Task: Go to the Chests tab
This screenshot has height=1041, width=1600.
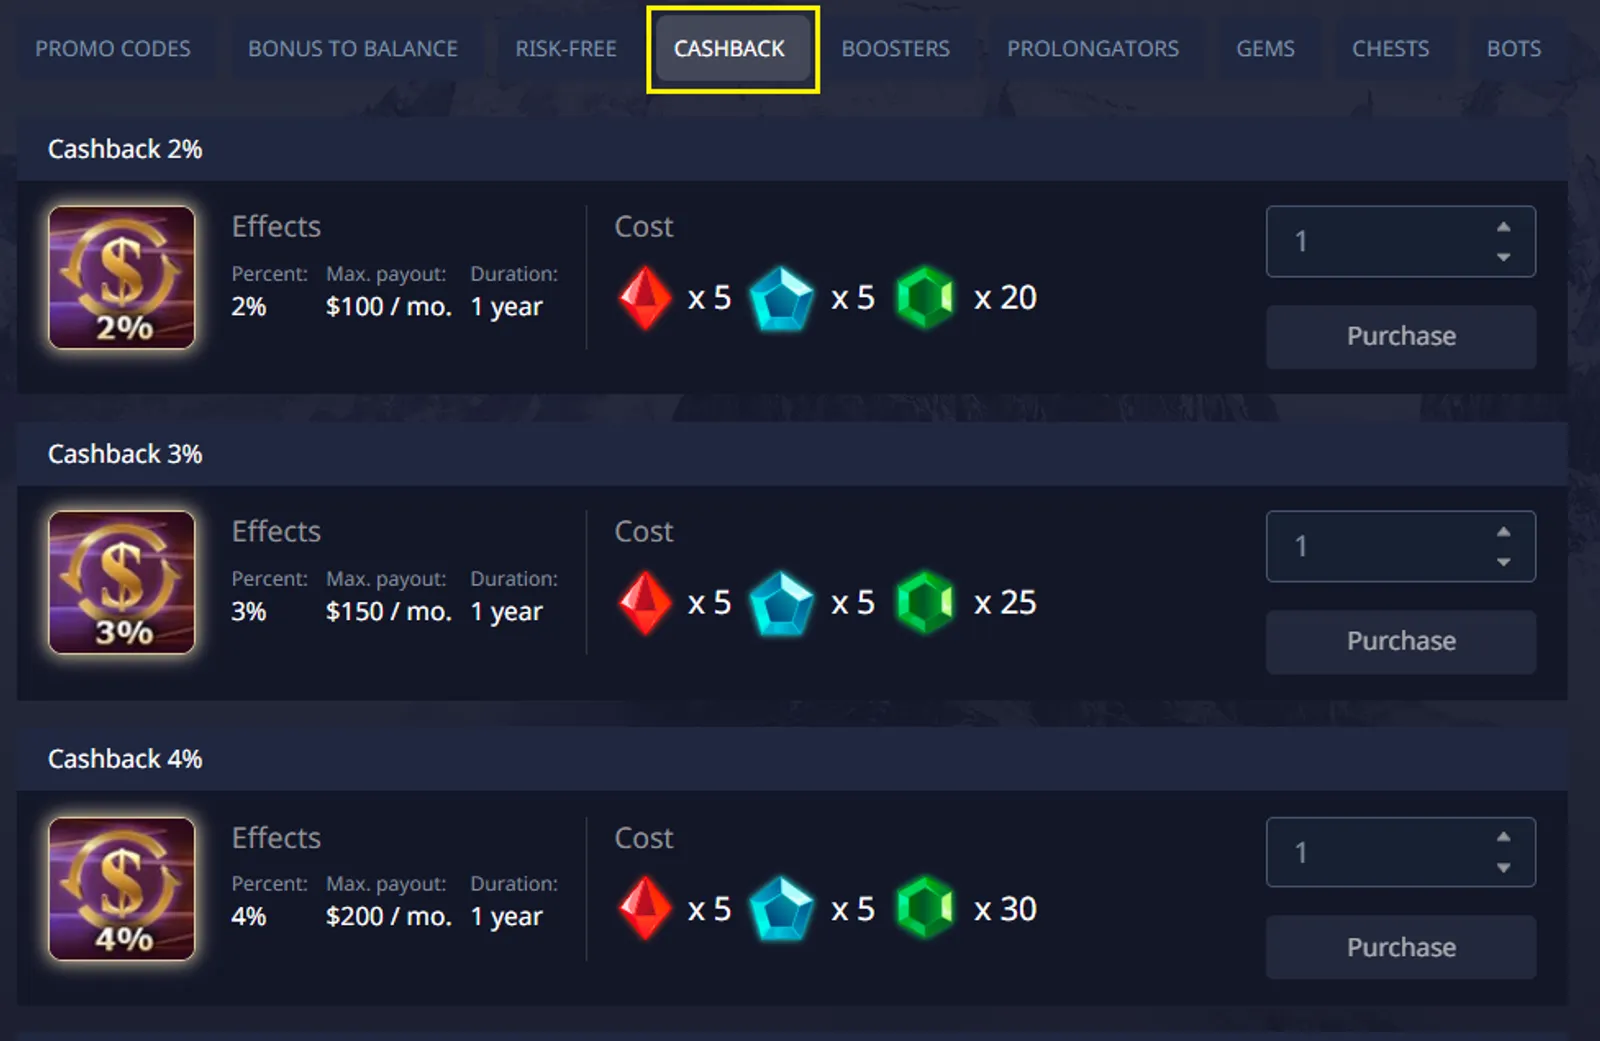Action: [x=1390, y=49]
